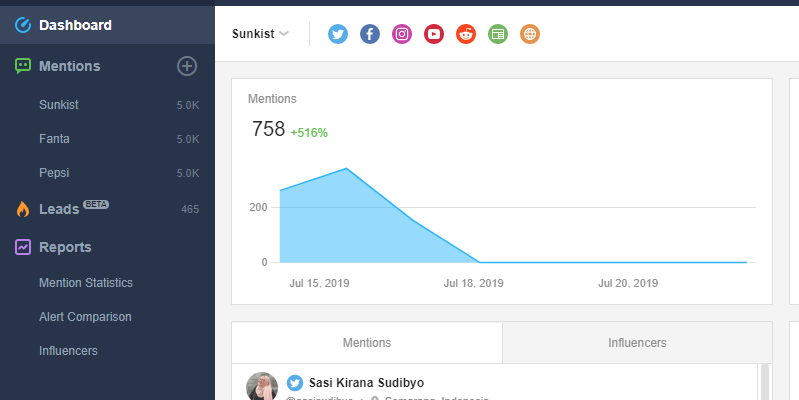Filter by Reddit source icon
Screen dimensions: 799x400
[466, 34]
